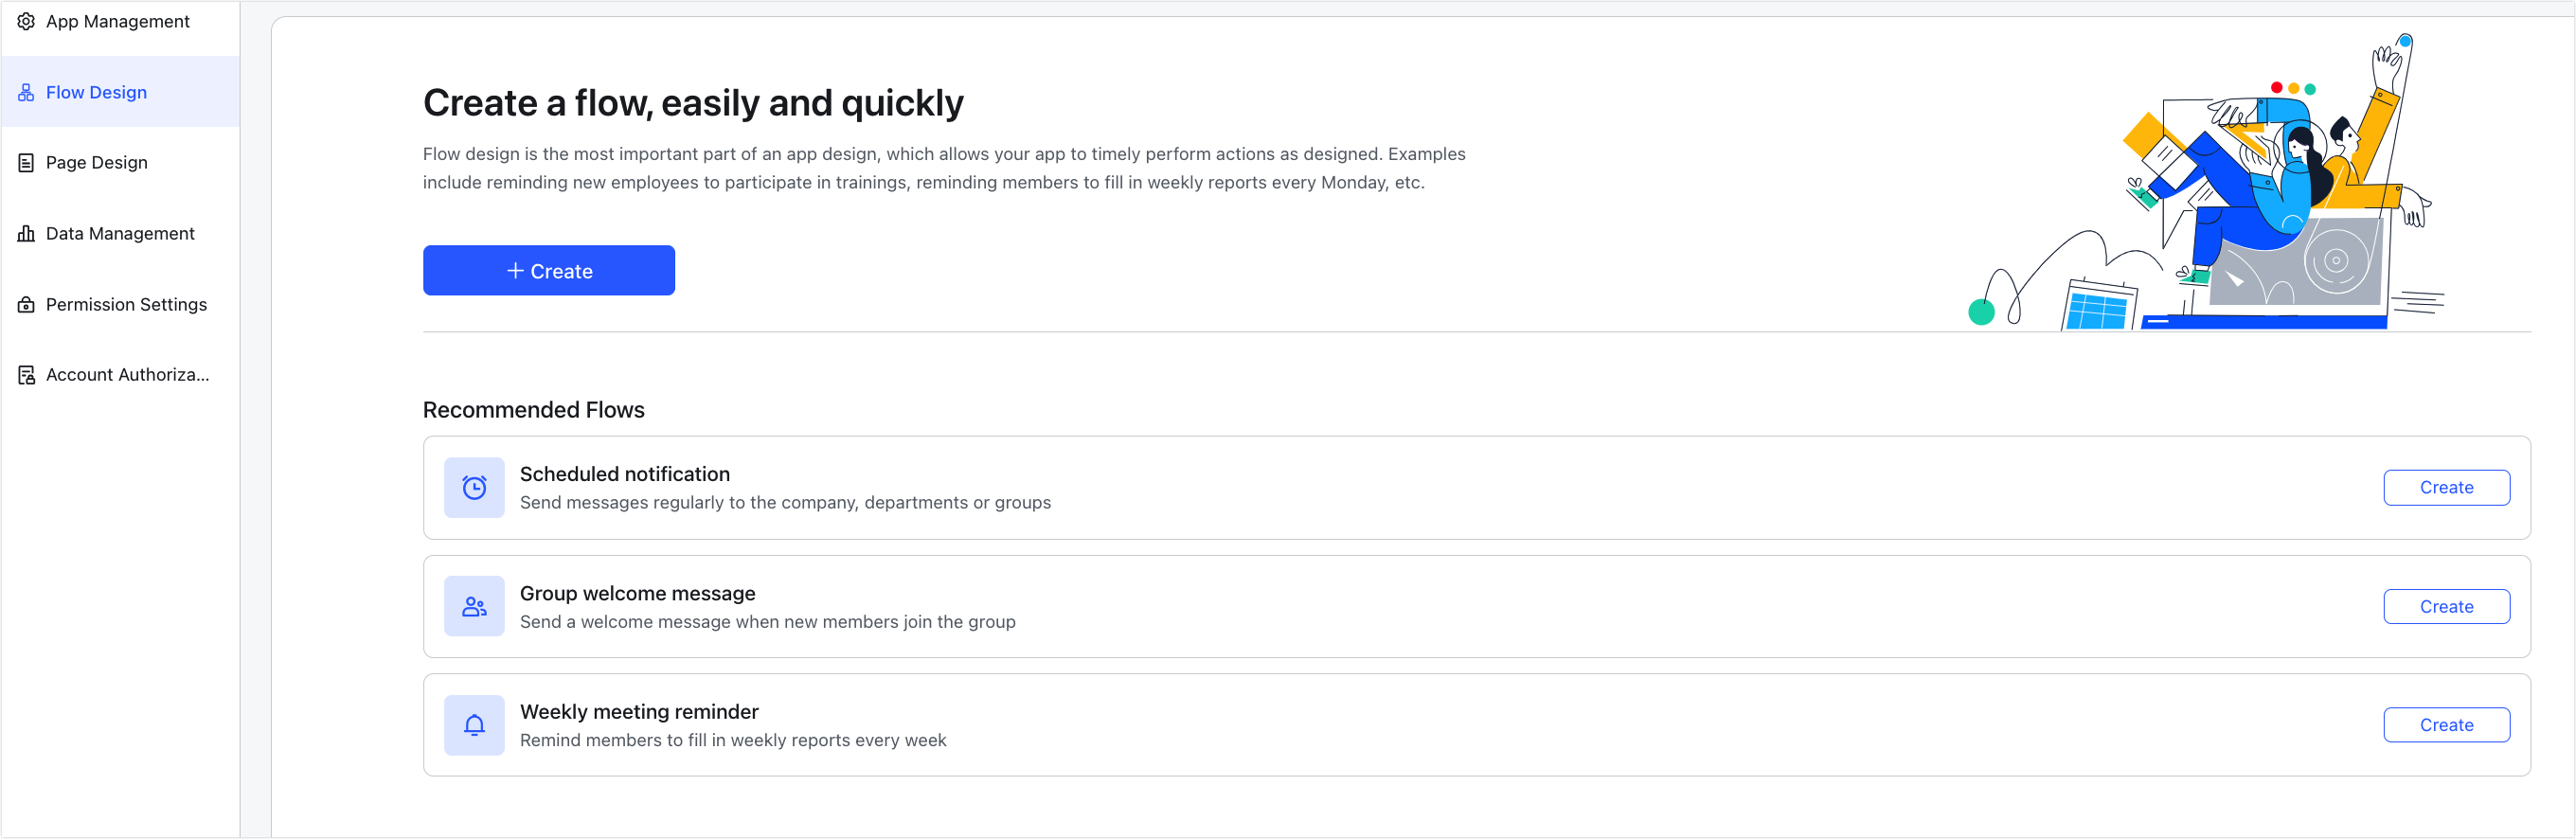
Task: Click the Page Design document icon
Action: (x=26, y=163)
